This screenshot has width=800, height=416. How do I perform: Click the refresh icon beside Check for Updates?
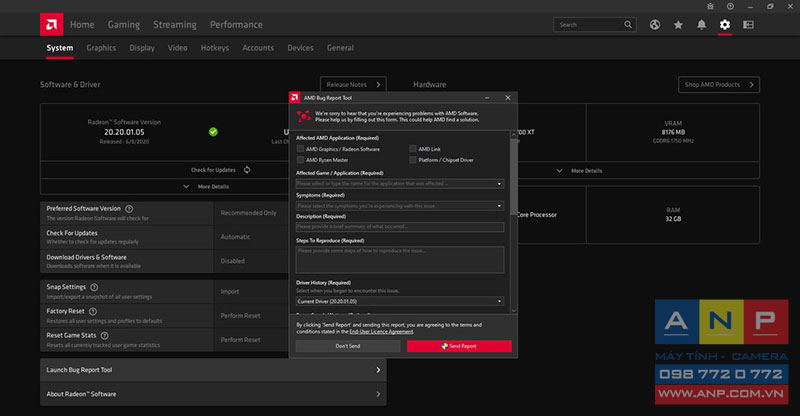tap(247, 170)
